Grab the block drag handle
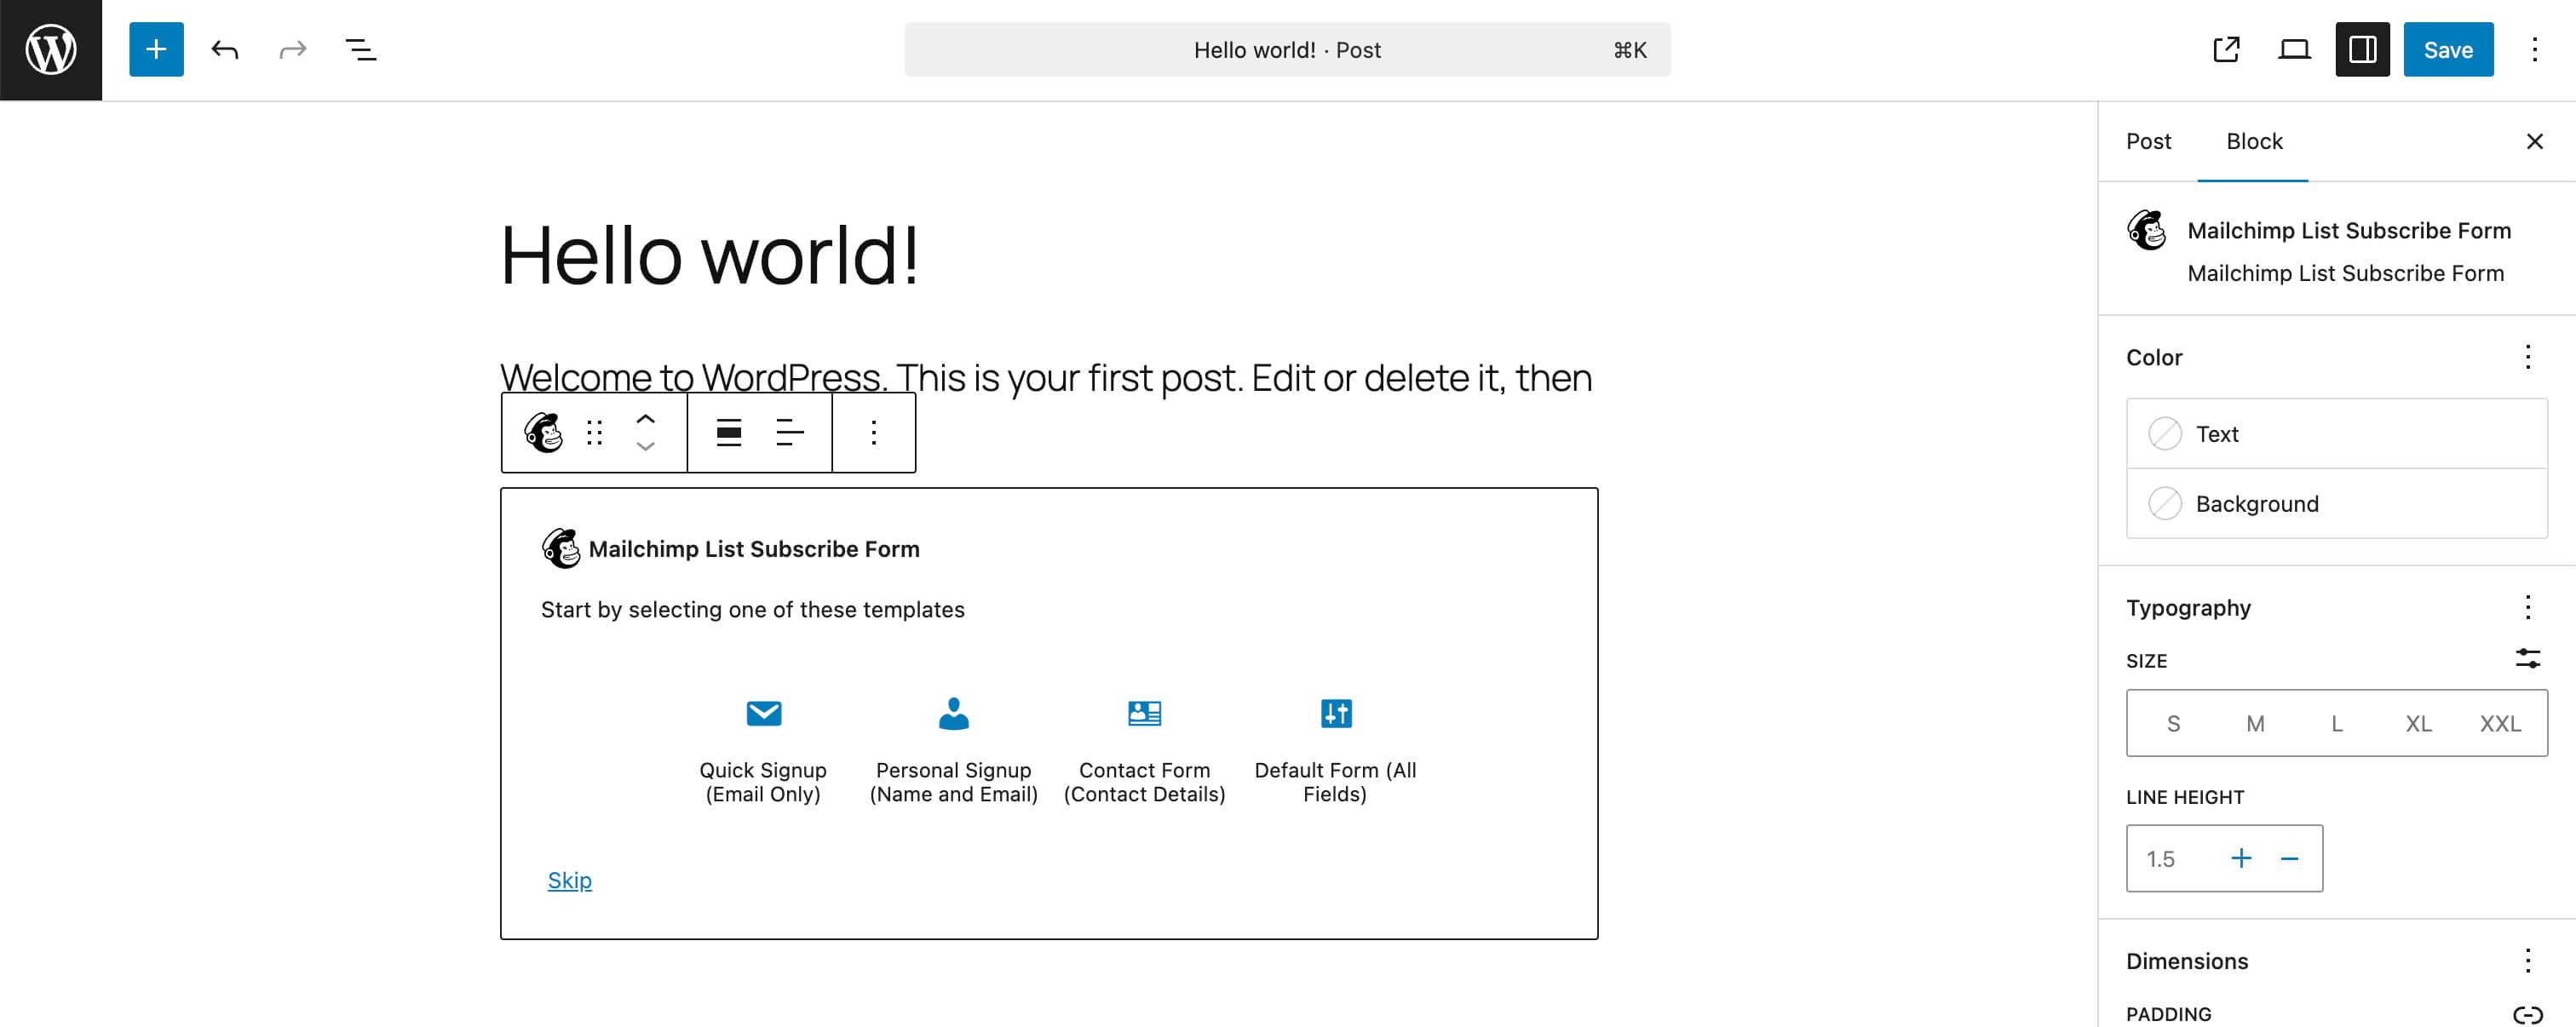This screenshot has width=2576, height=1027. pyautogui.click(x=595, y=433)
